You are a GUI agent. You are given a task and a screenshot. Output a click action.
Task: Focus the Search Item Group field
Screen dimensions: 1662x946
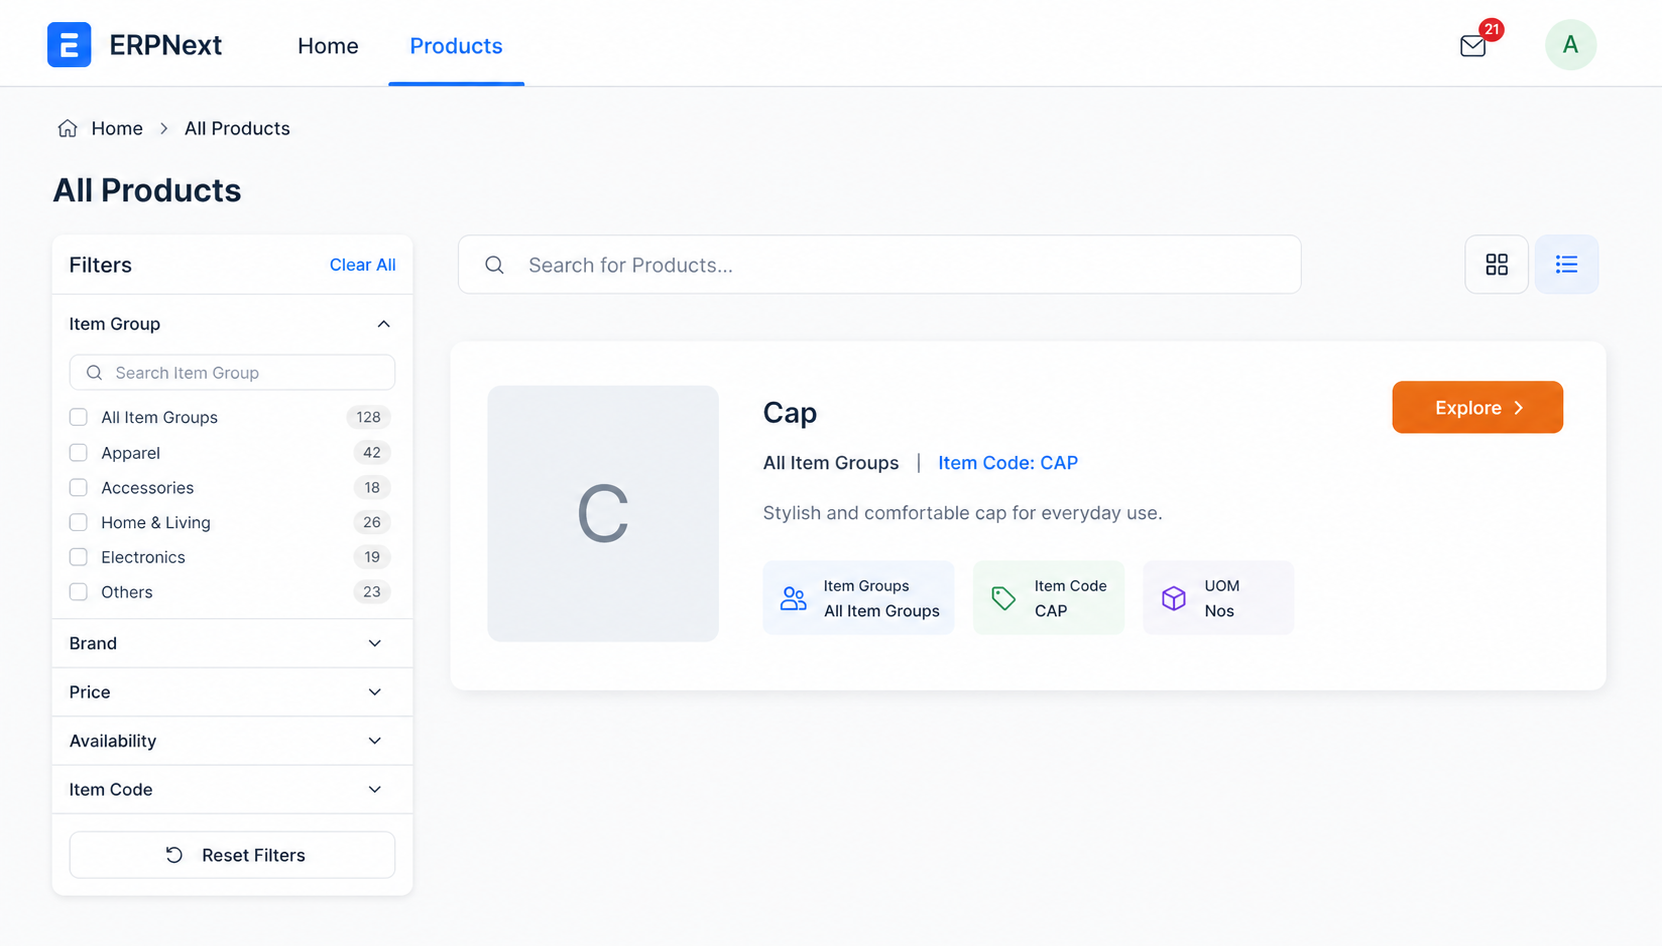(x=232, y=373)
